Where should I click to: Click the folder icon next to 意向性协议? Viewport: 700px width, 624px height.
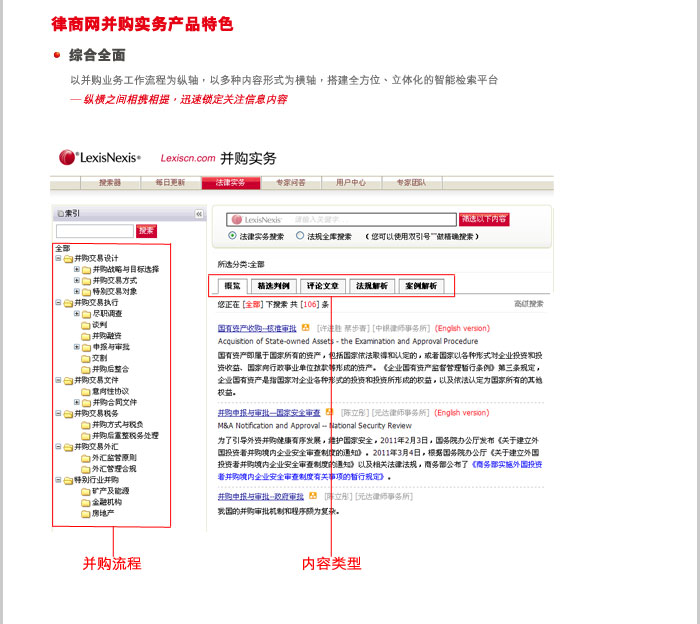point(86,391)
